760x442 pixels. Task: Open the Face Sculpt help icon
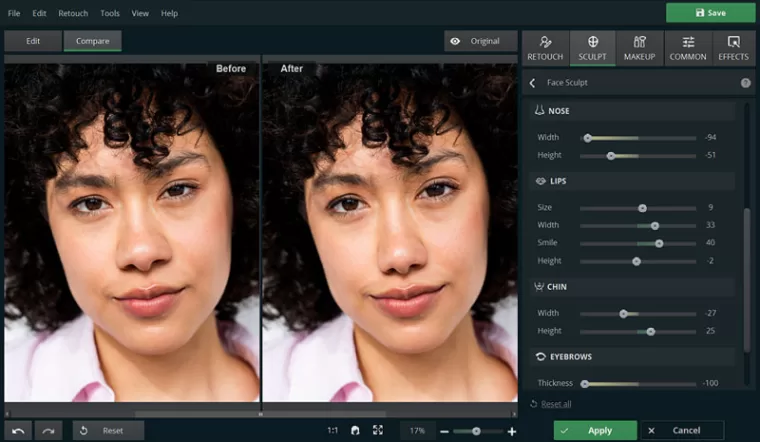(x=745, y=83)
